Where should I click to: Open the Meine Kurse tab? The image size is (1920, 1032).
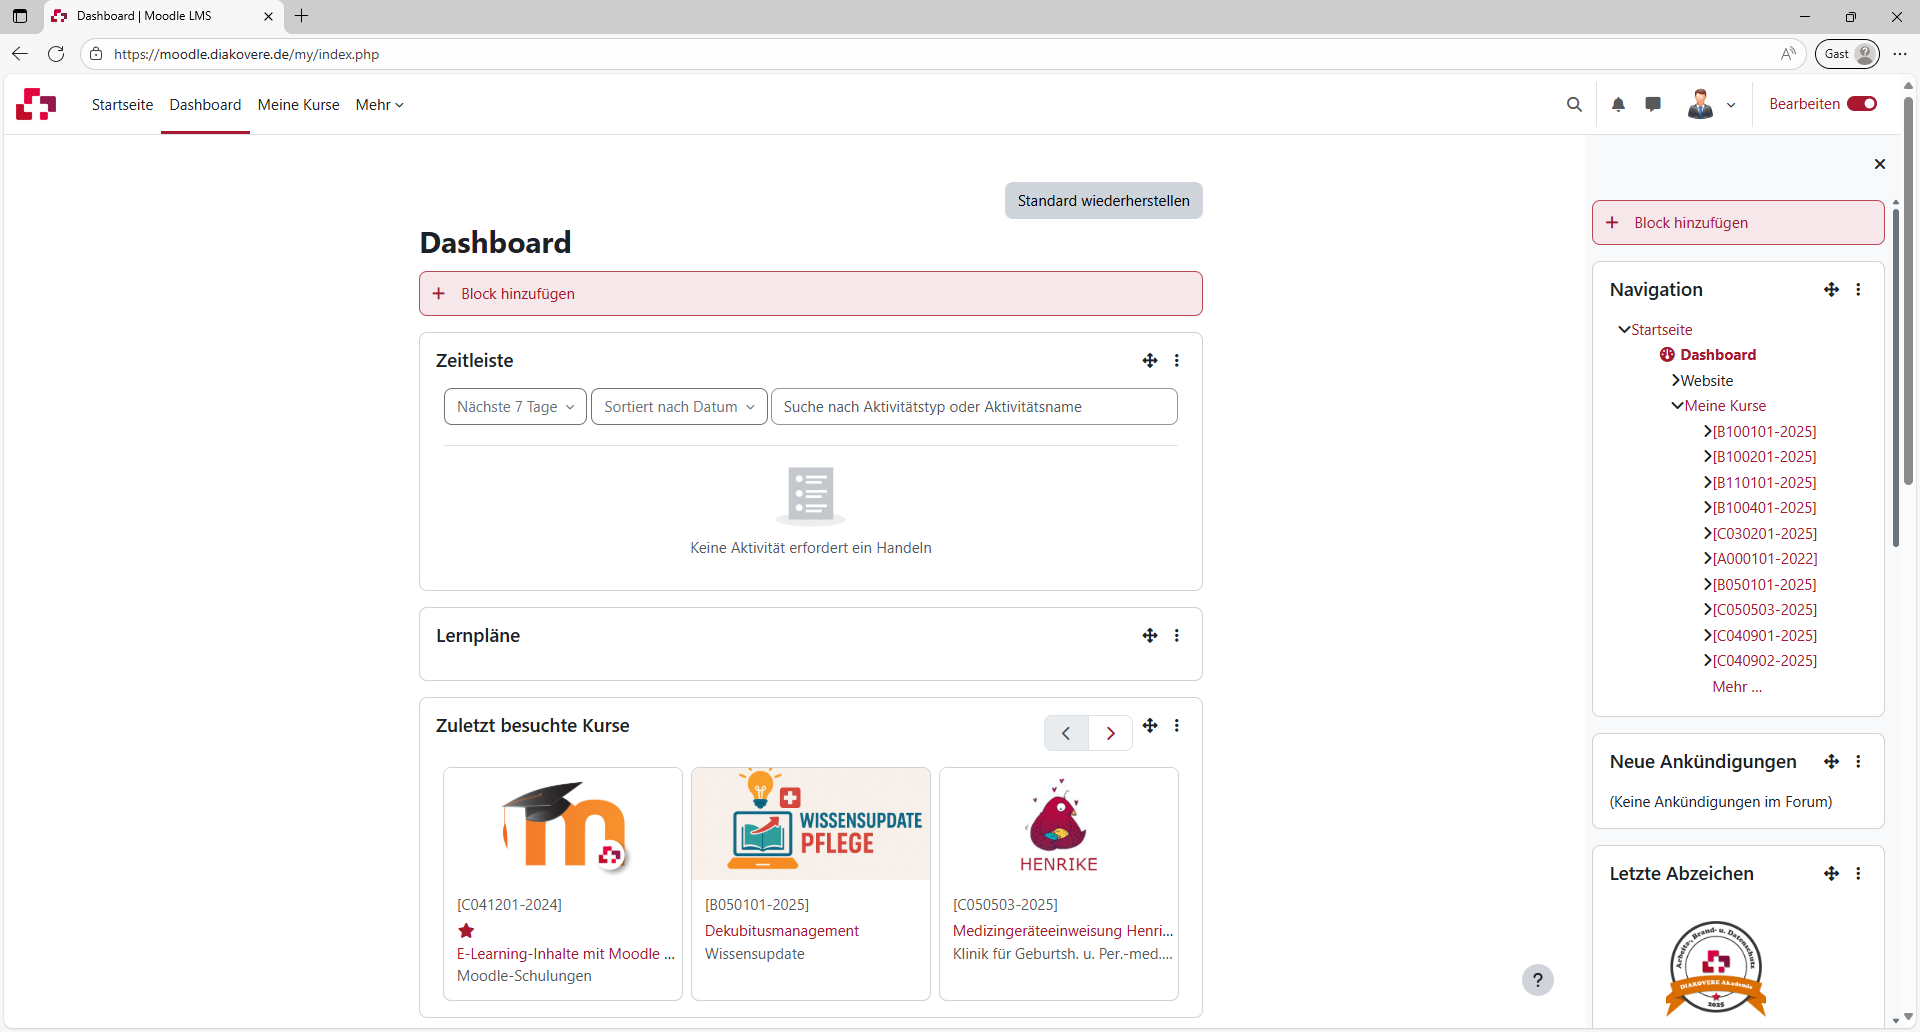coord(298,105)
